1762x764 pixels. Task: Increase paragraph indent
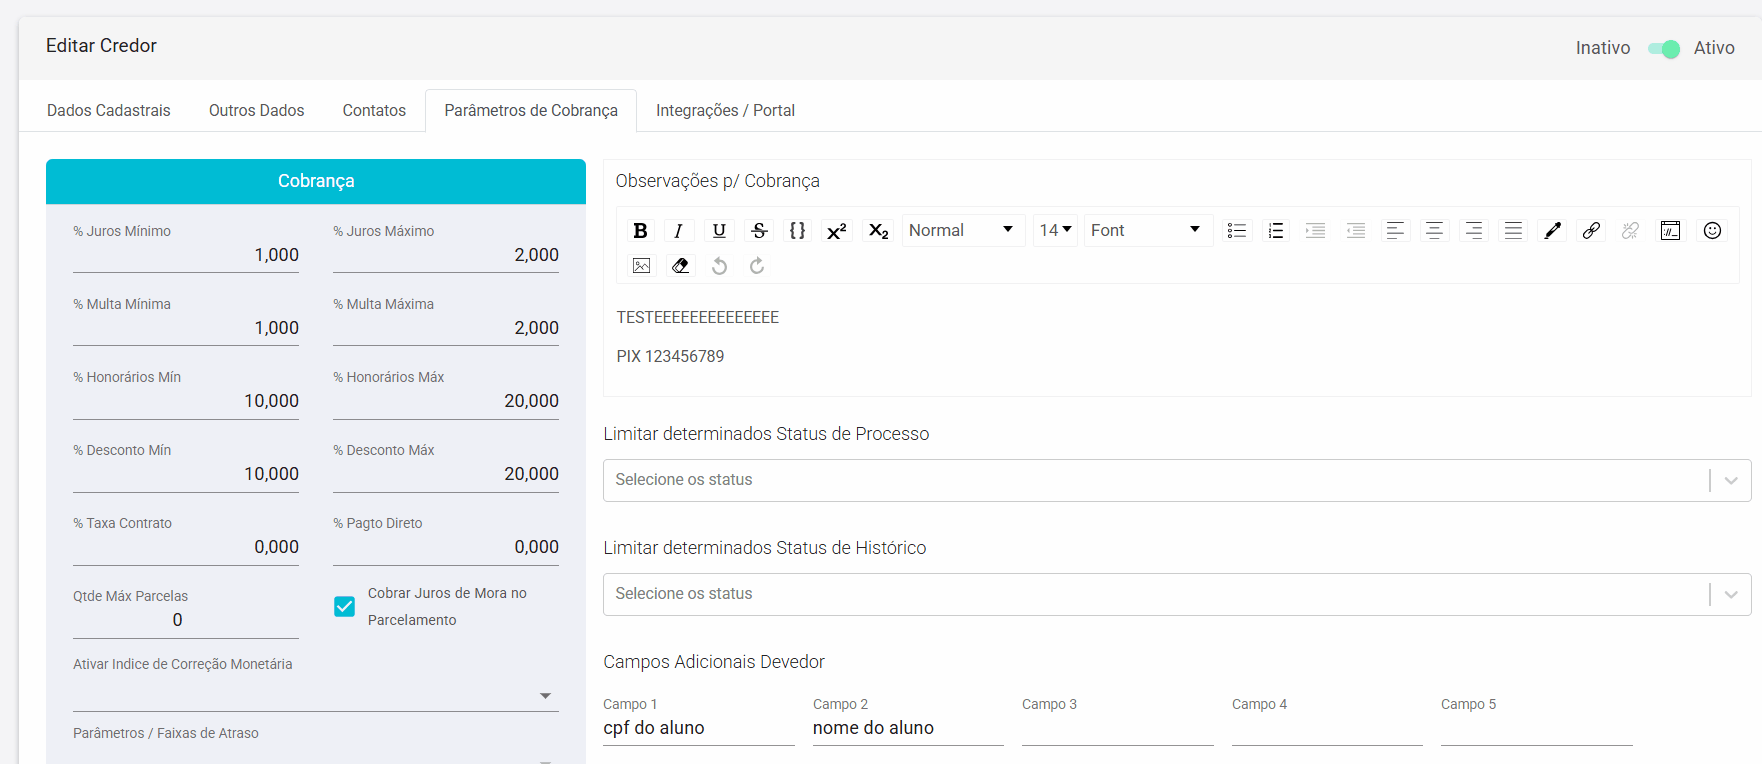coord(1316,231)
